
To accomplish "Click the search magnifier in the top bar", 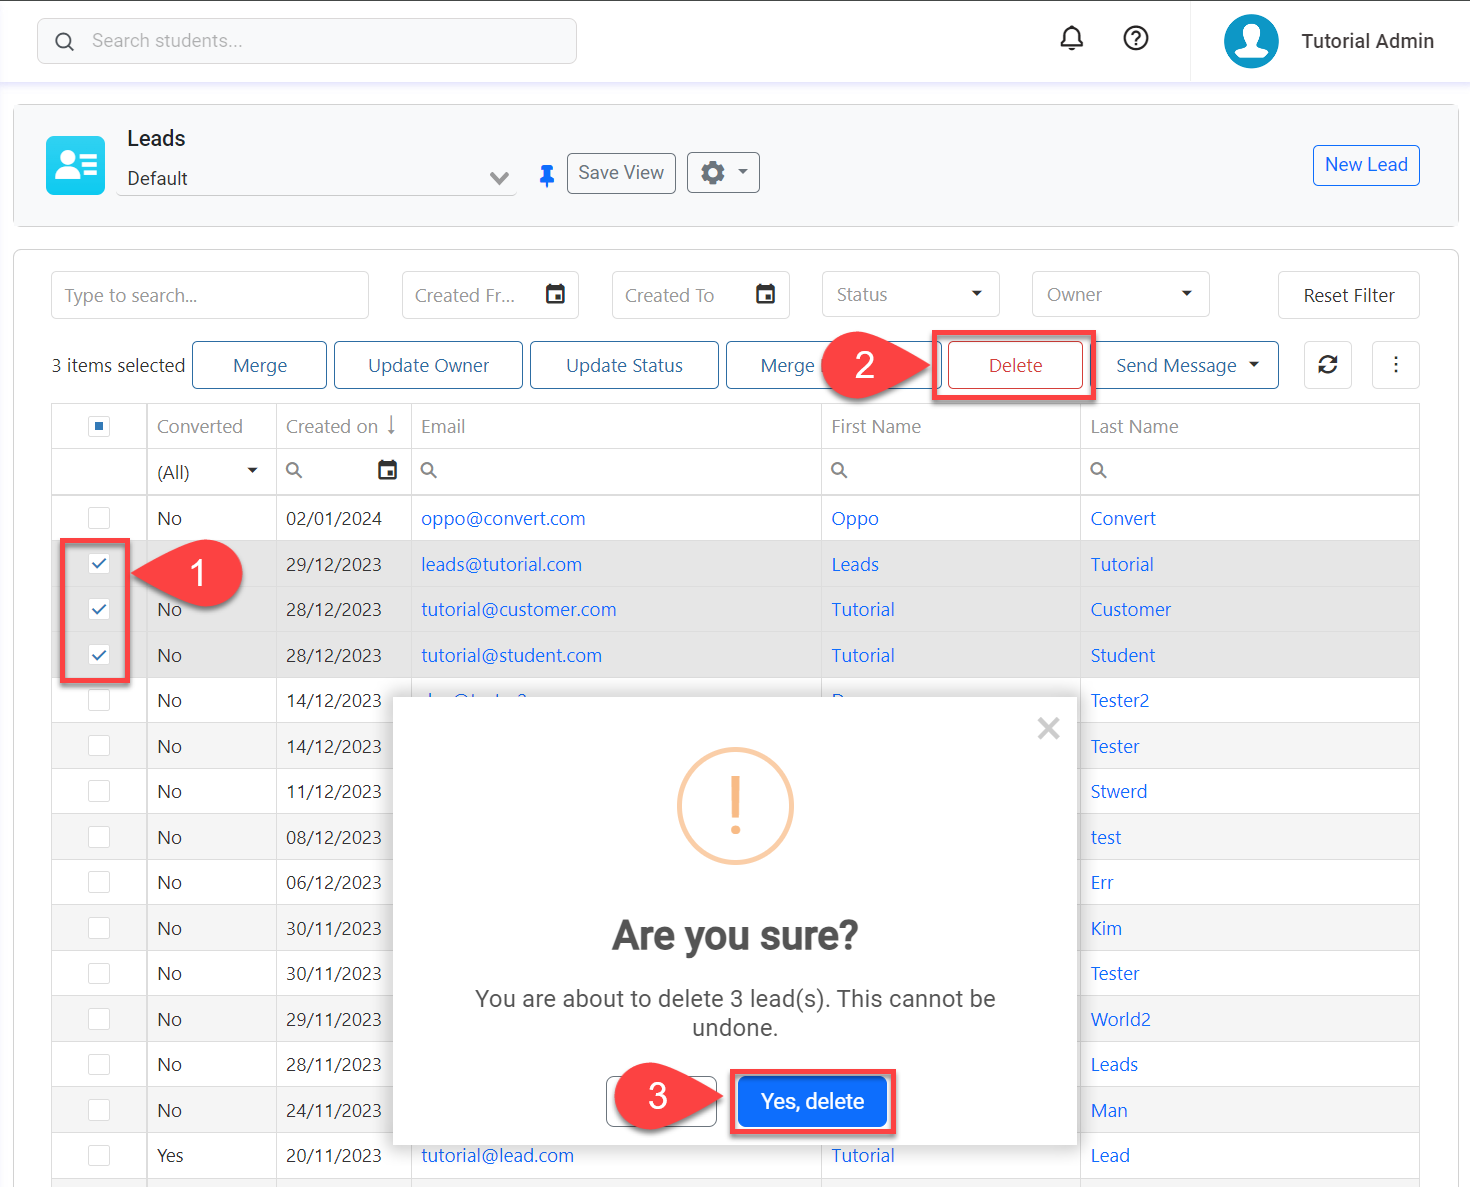I will click(x=64, y=41).
